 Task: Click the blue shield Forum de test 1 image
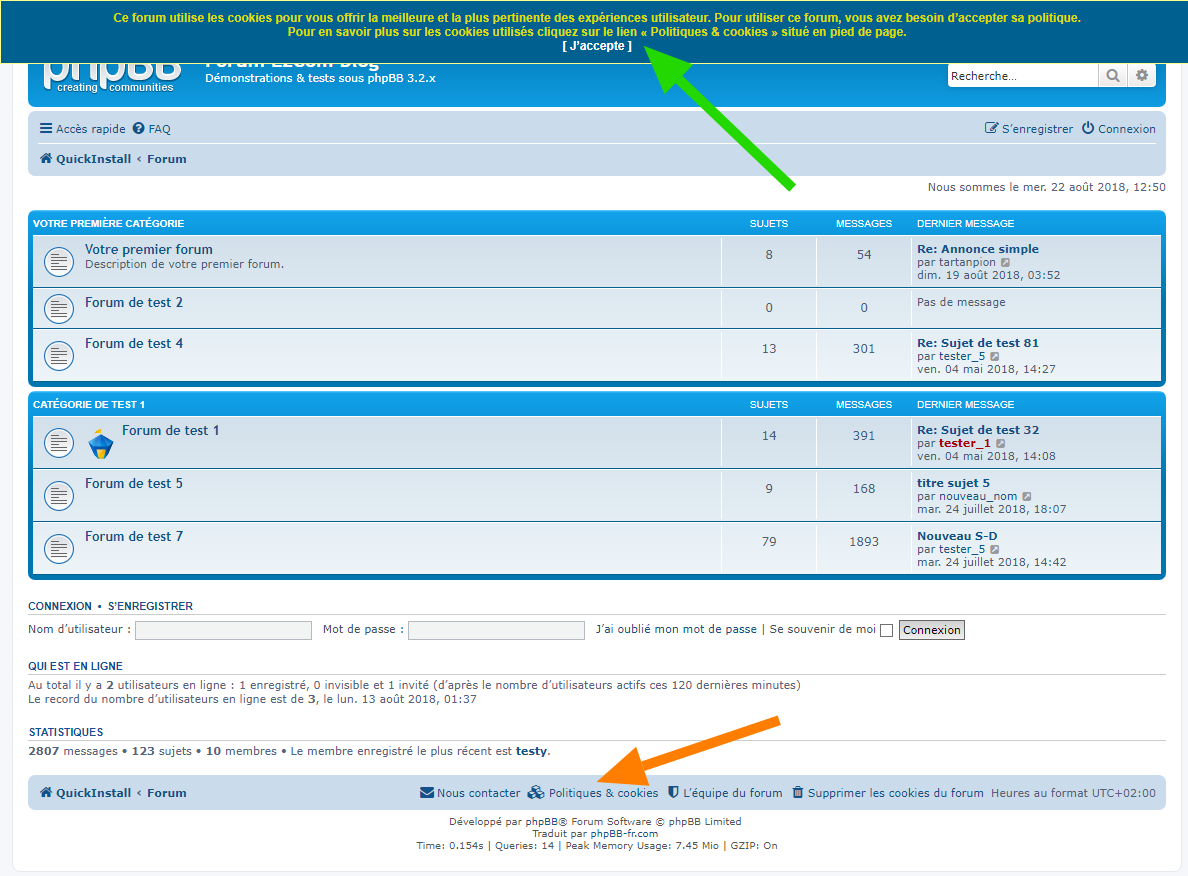click(x=101, y=443)
